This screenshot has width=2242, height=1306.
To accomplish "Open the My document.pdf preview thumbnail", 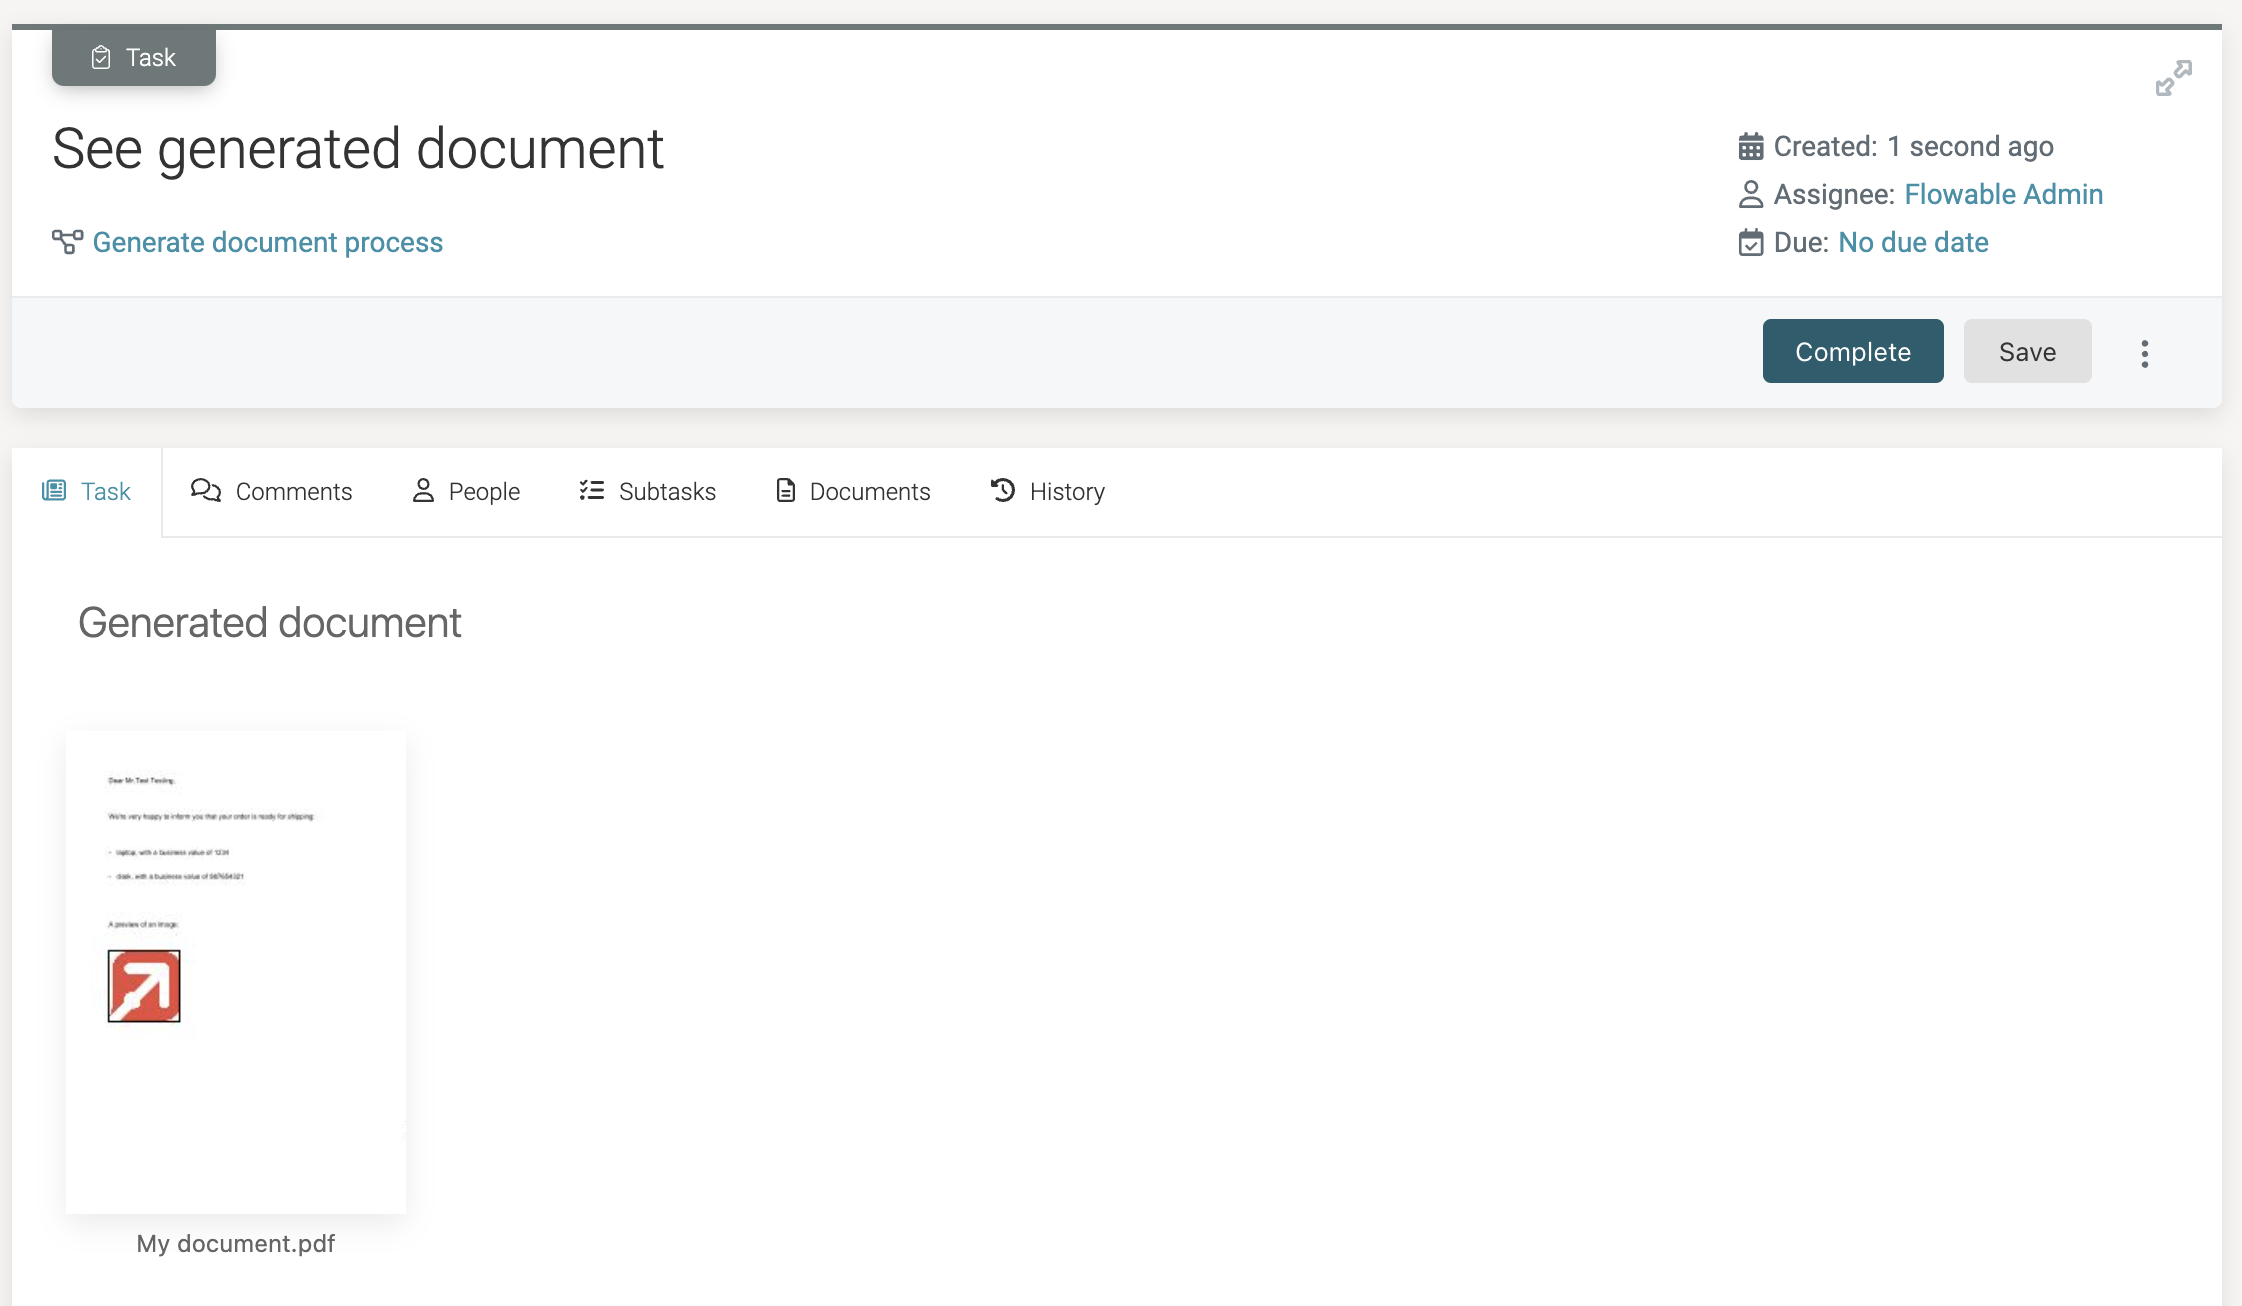I will 235,970.
